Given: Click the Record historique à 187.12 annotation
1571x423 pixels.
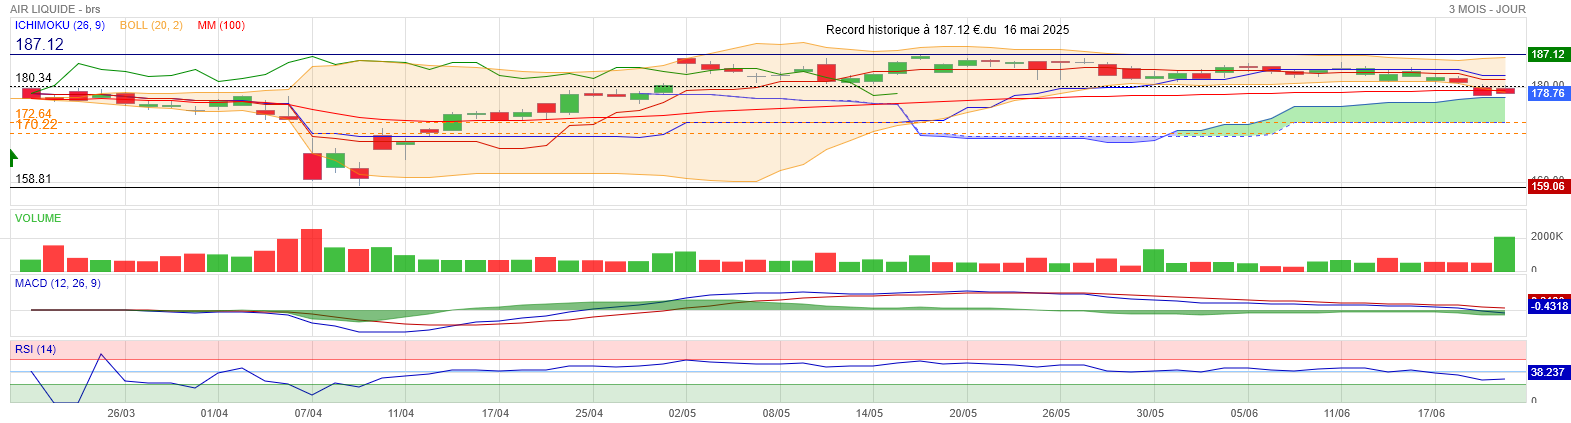Looking at the screenshot, I should [947, 30].
